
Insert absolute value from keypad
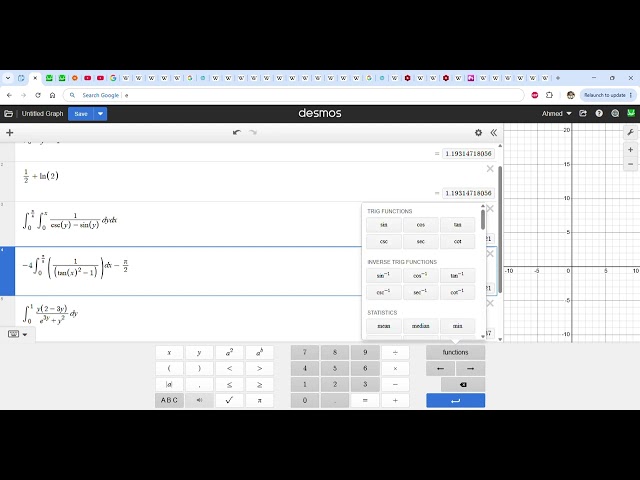click(169, 384)
